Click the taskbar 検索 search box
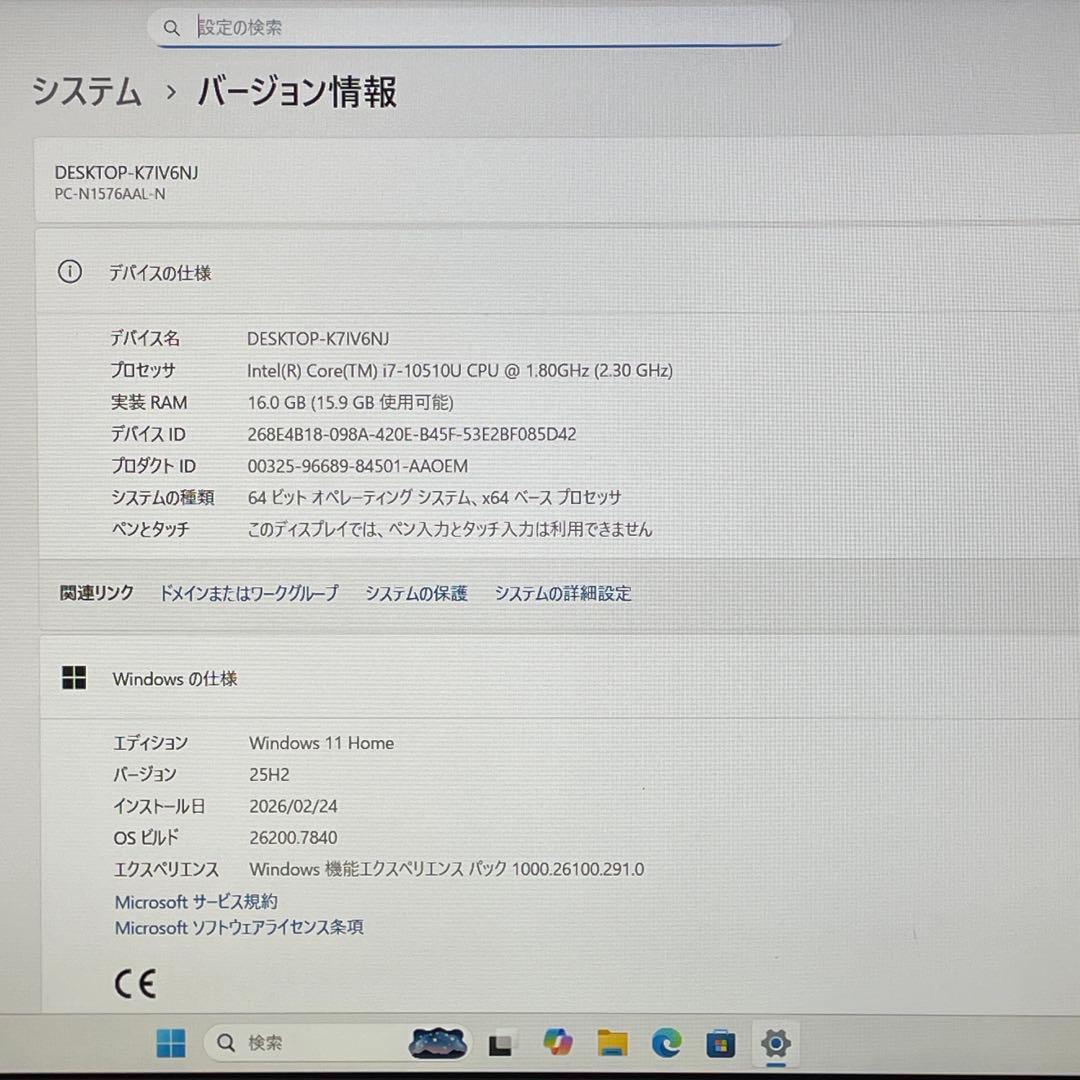The height and width of the screenshot is (1080, 1080). point(338,1043)
